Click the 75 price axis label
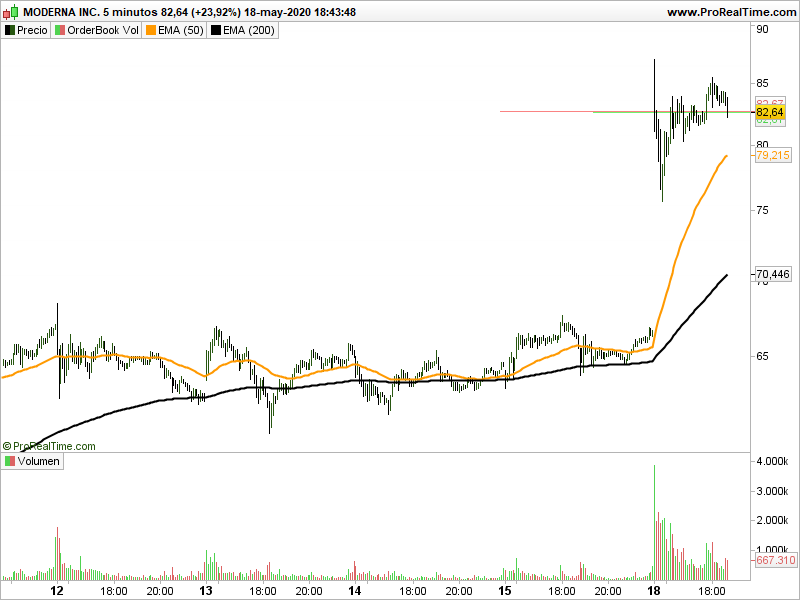This screenshot has height=600, width=800. click(762, 210)
